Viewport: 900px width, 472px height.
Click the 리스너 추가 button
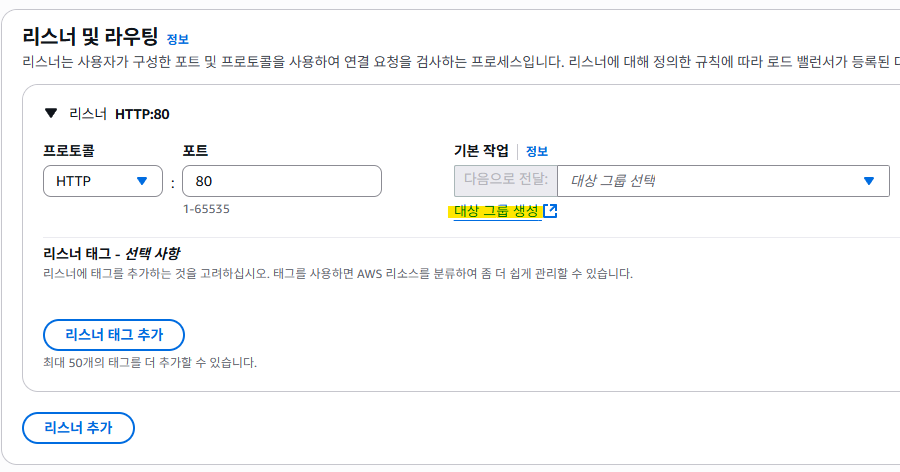[78, 428]
